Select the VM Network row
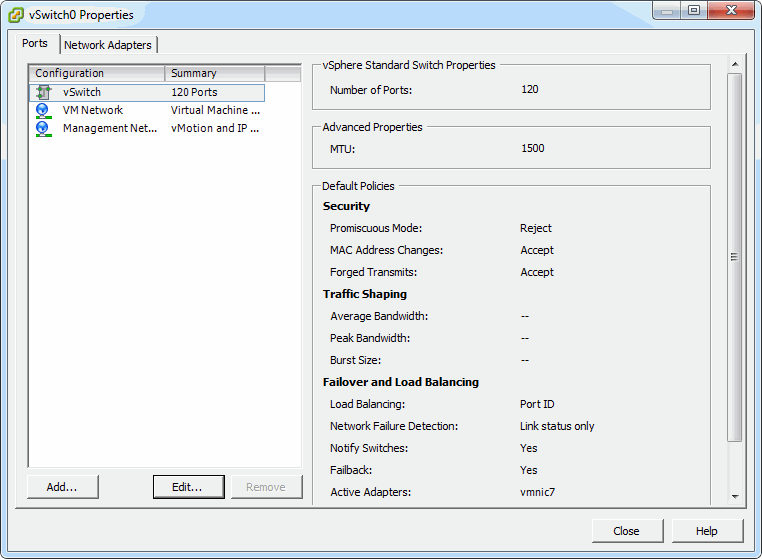Screen dimensions: 762x559 pyautogui.click(x=147, y=110)
